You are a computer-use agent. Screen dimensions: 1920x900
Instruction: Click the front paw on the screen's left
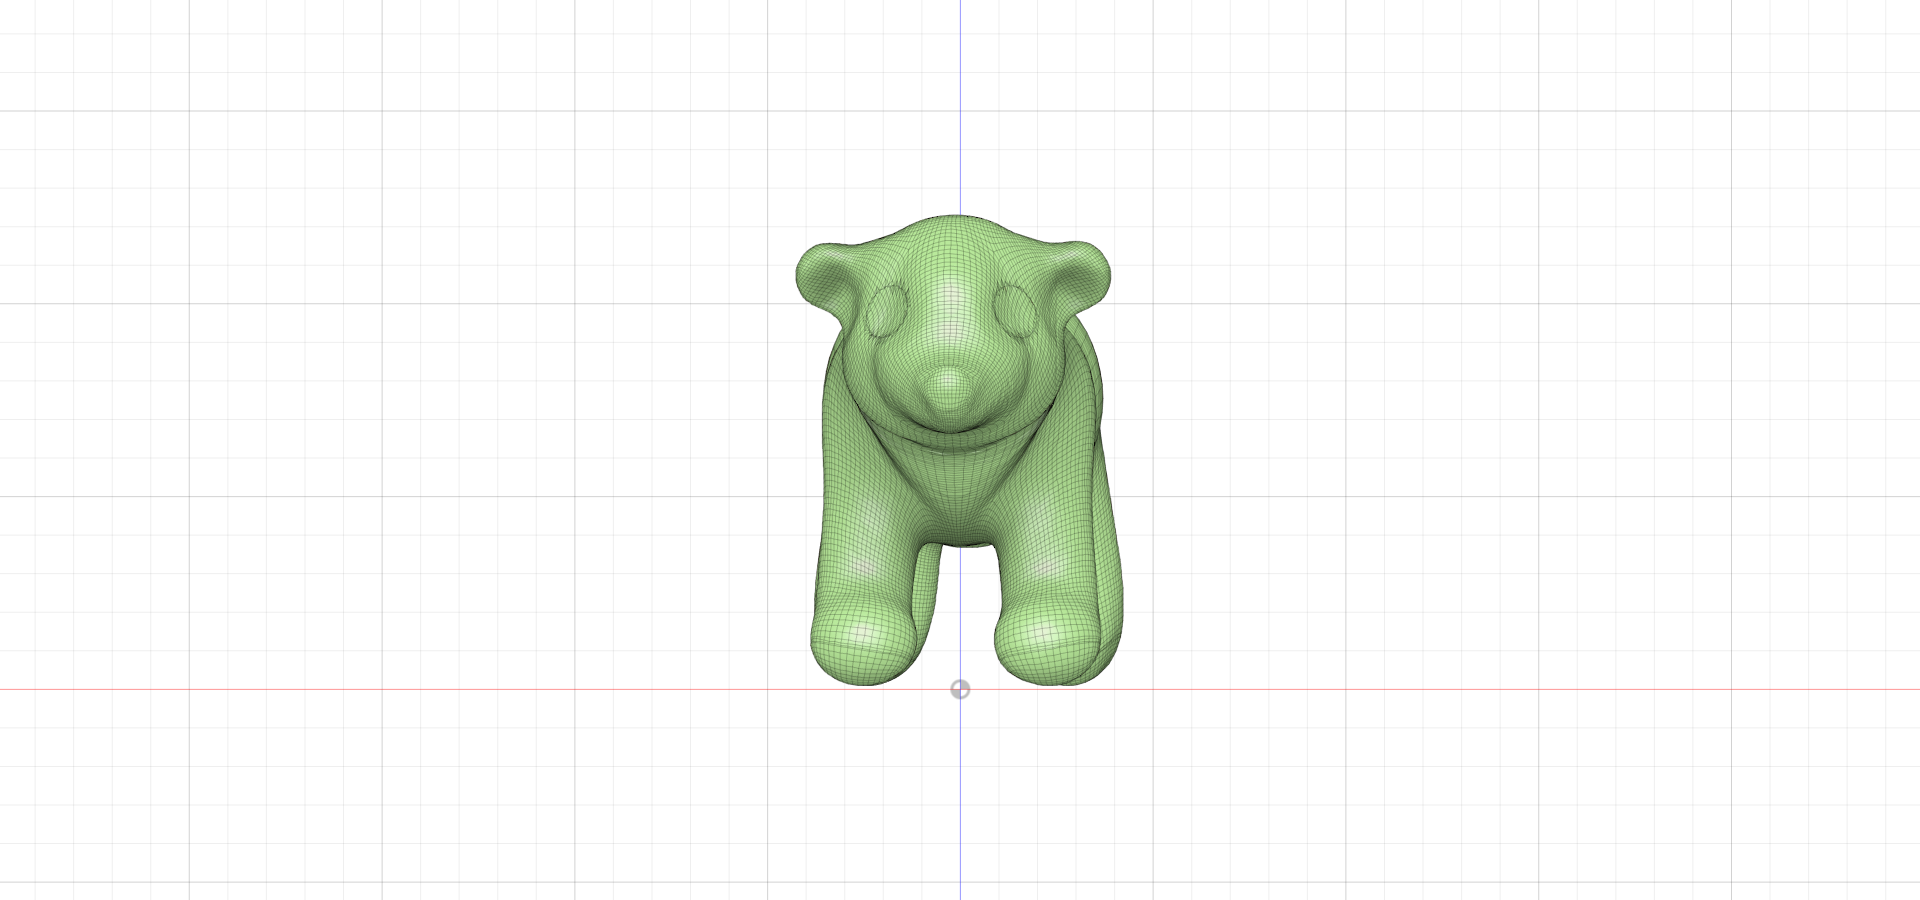point(861,643)
